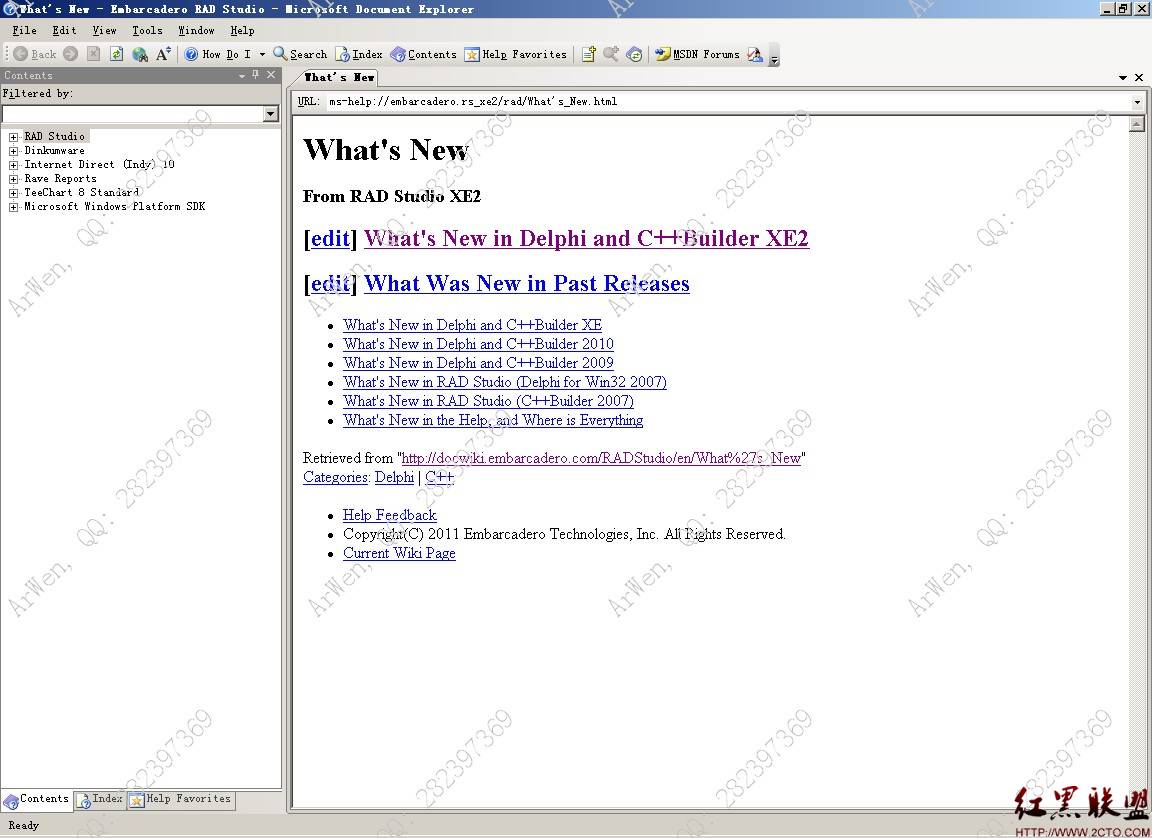Screen dimensions: 1152x838
Task: Open the Current Wiki Page link
Action: click(x=399, y=553)
